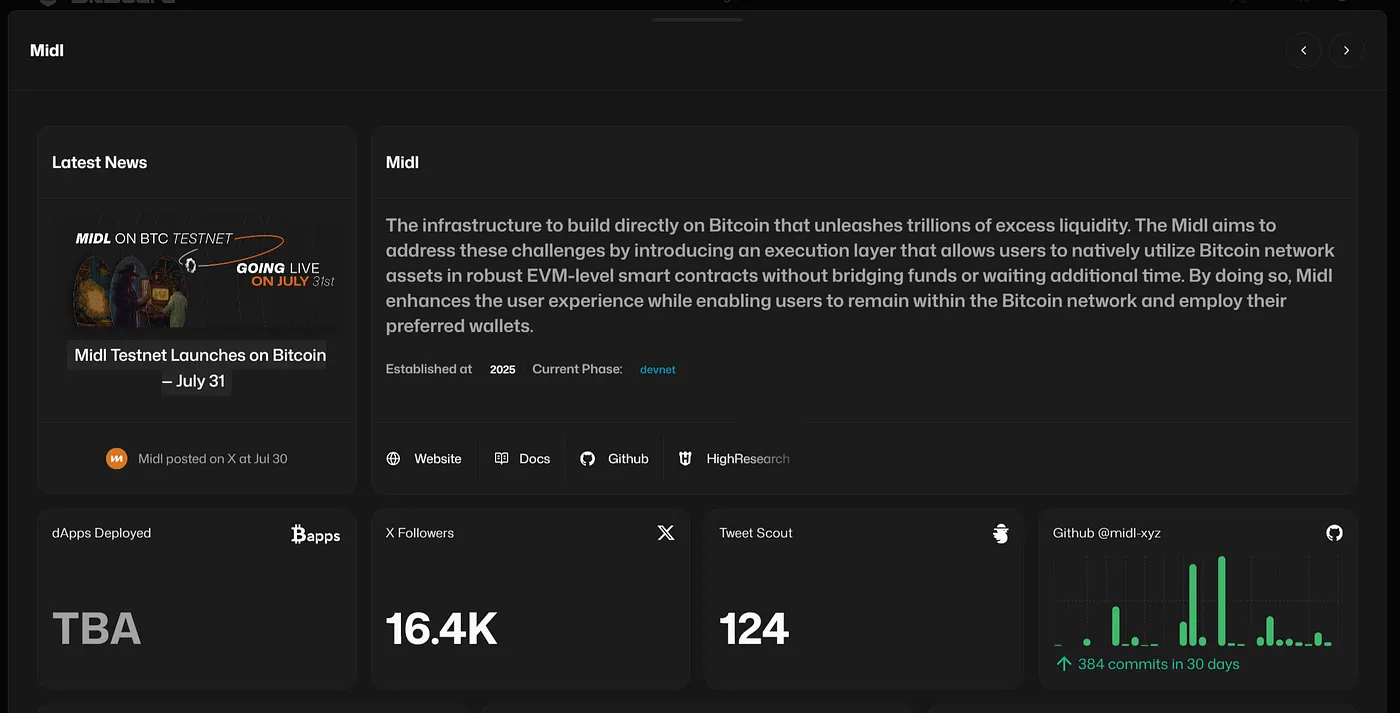Open the HighResearch link
Screen dimensions: 1400x713
point(747,459)
